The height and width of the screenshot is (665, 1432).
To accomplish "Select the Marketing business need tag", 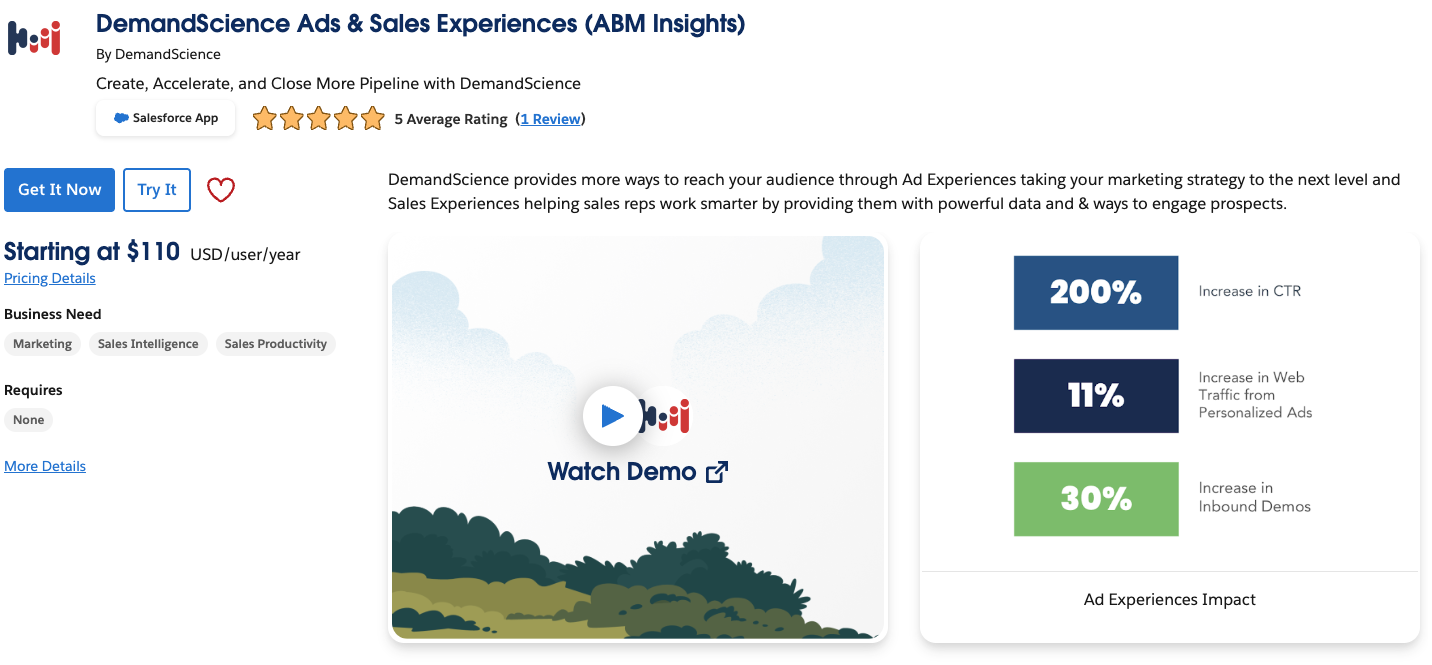I will pyautogui.click(x=42, y=344).
